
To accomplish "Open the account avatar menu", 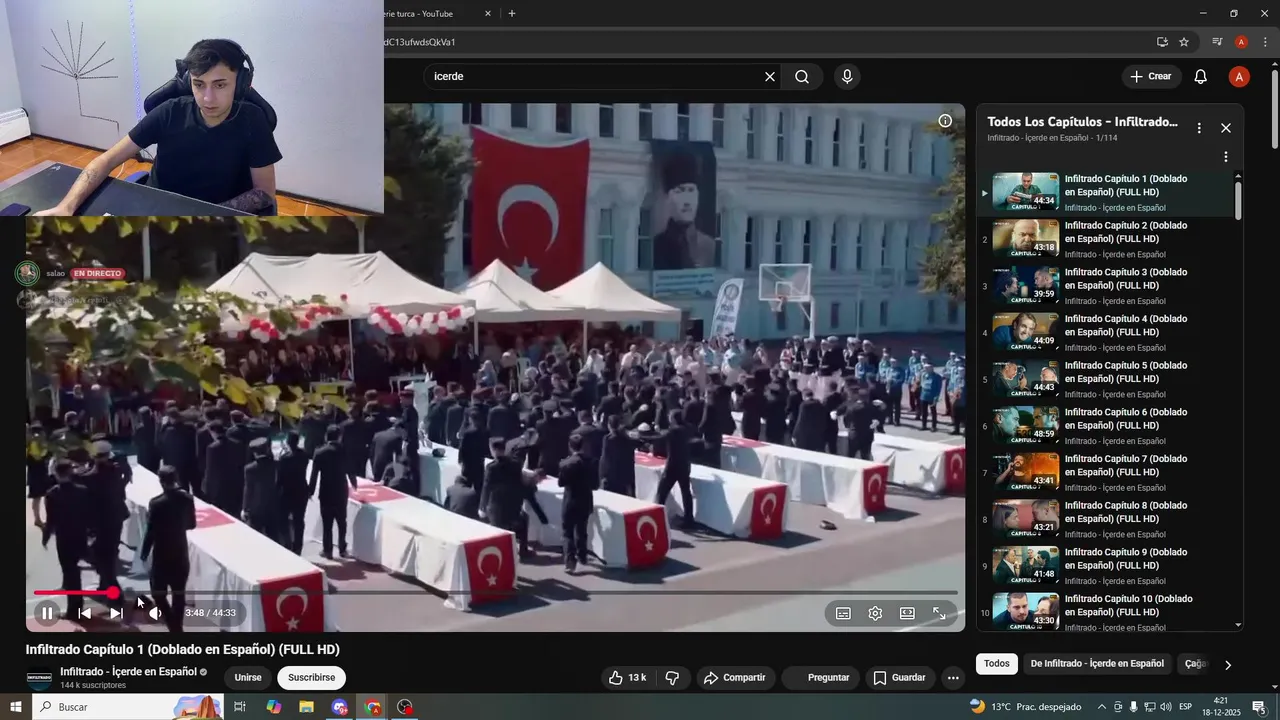I will pos(1239,76).
